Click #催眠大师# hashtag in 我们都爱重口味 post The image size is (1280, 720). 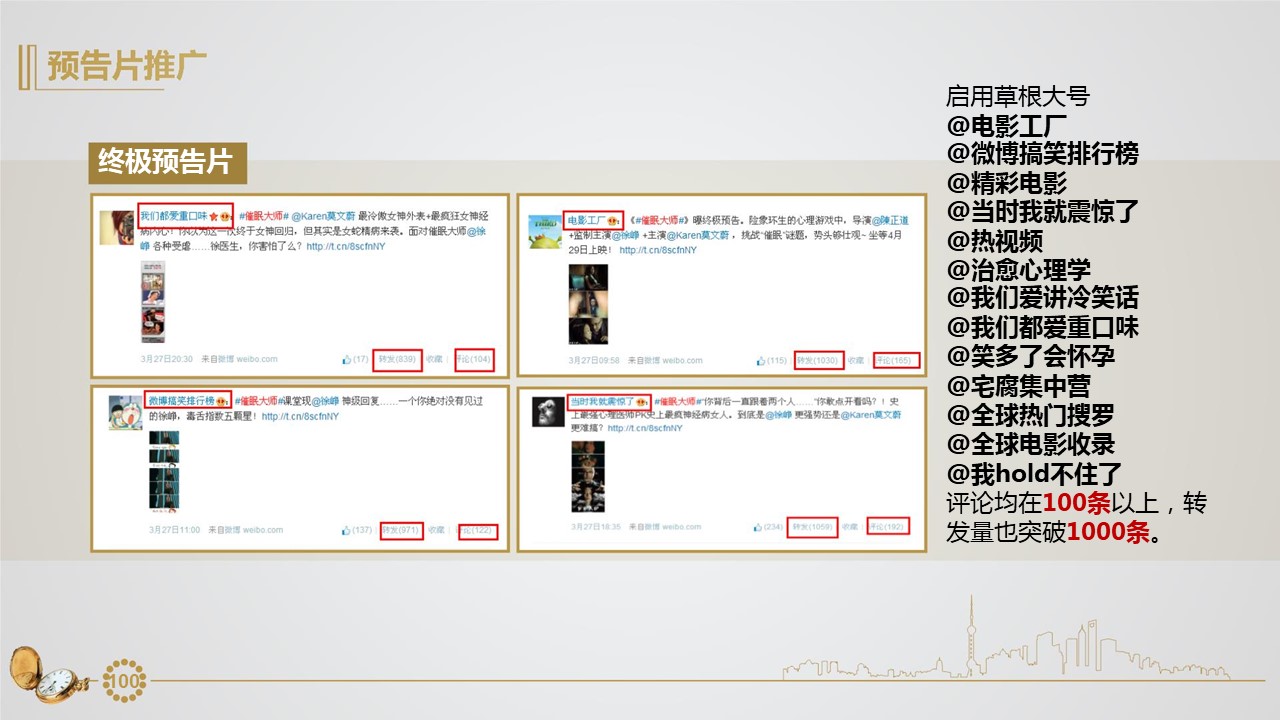(x=263, y=216)
